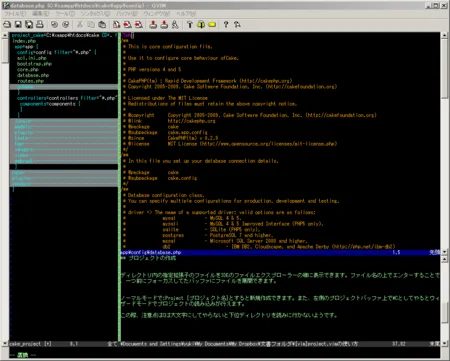This screenshot has width=450, height=361.
Task: Click the Make hammer icon
Action: 190,24
